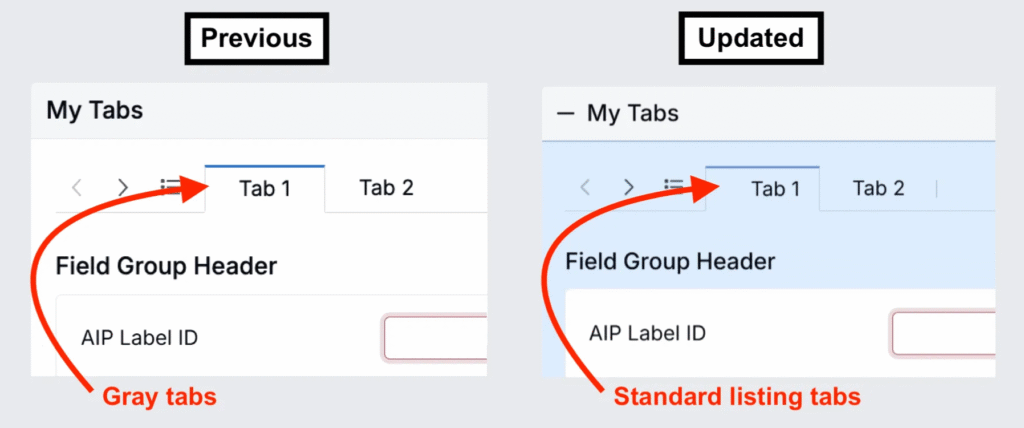Click the previous-tab arrow in the Updated panel
The image size is (1024, 428).
[586, 188]
